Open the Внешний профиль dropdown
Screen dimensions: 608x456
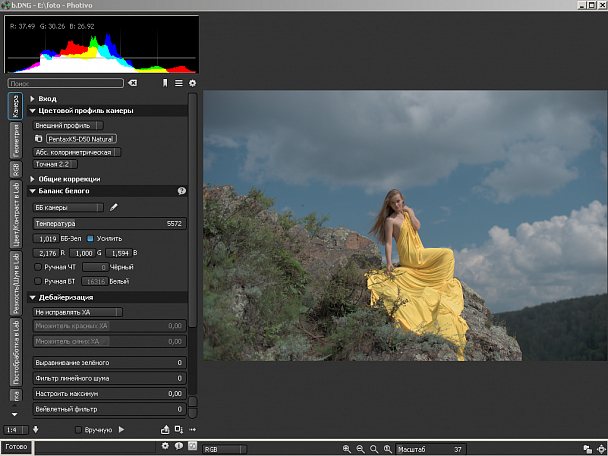pos(68,125)
